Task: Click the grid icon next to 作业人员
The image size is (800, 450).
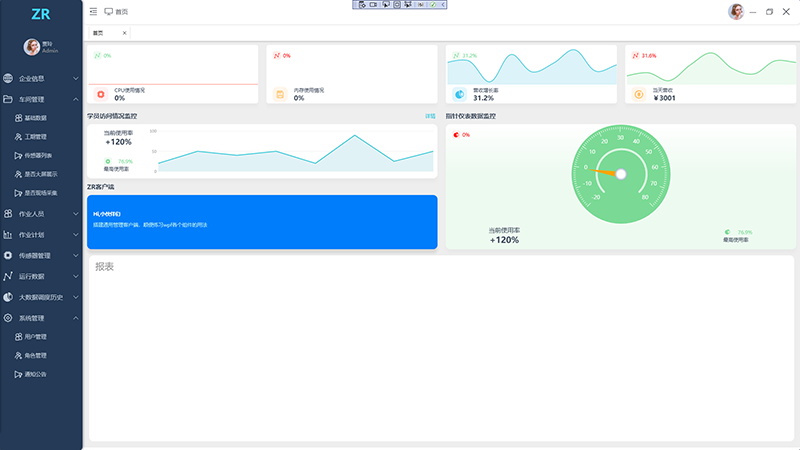Action: 8,214
